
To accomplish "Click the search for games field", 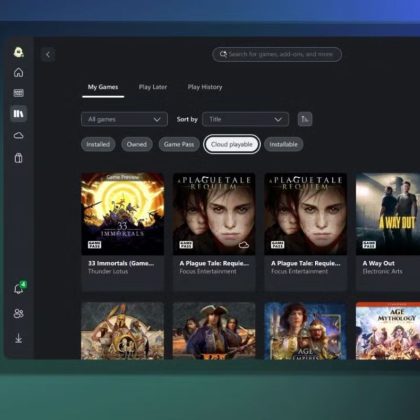I will coord(277,54).
